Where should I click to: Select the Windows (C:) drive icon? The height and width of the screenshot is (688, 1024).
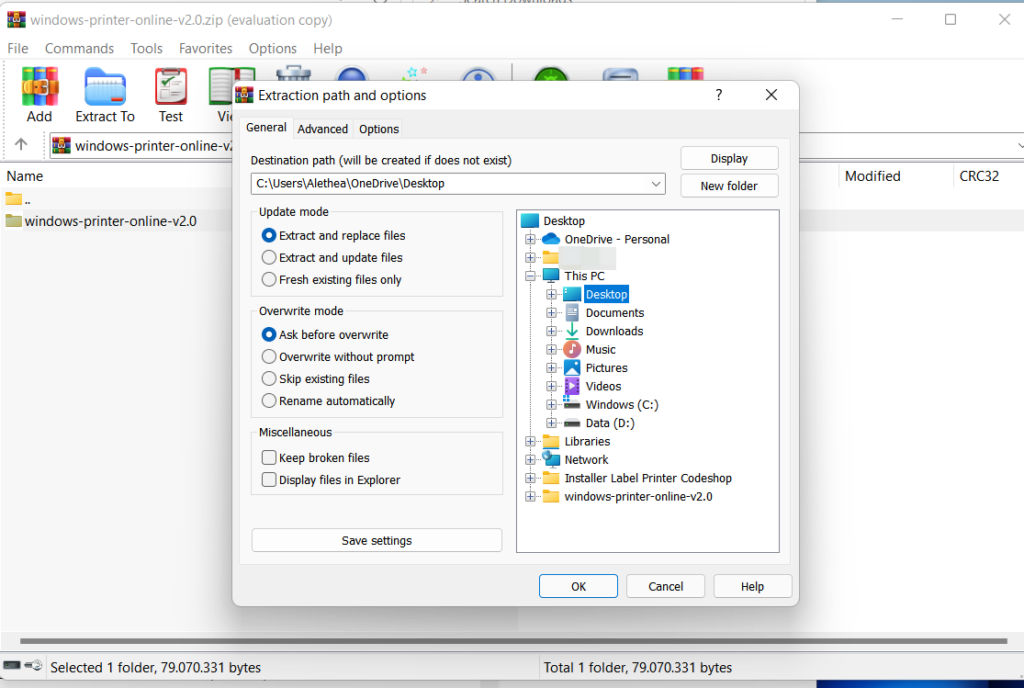coord(572,405)
